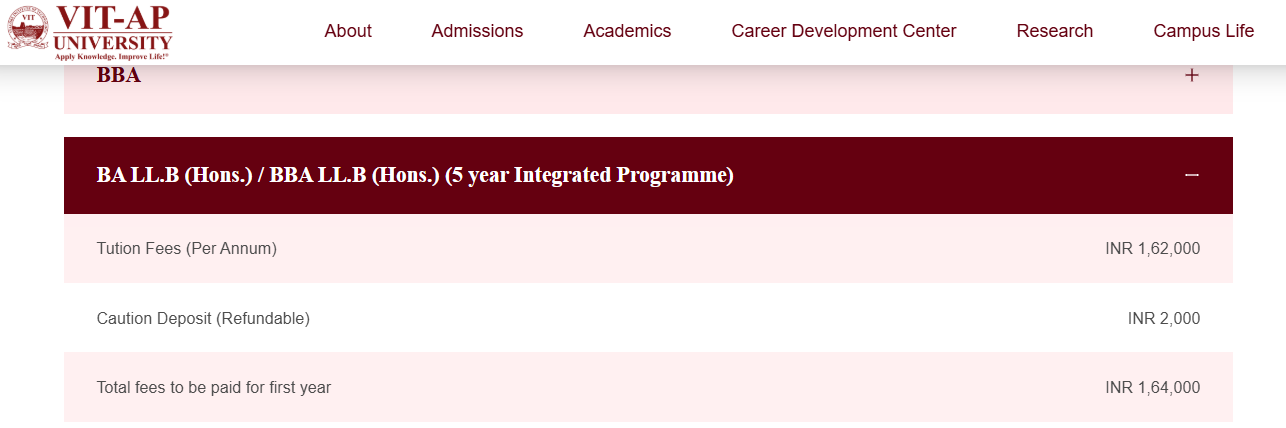The height and width of the screenshot is (428, 1286).
Task: Click the INR 2,000 deposit amount
Action: click(x=1163, y=318)
